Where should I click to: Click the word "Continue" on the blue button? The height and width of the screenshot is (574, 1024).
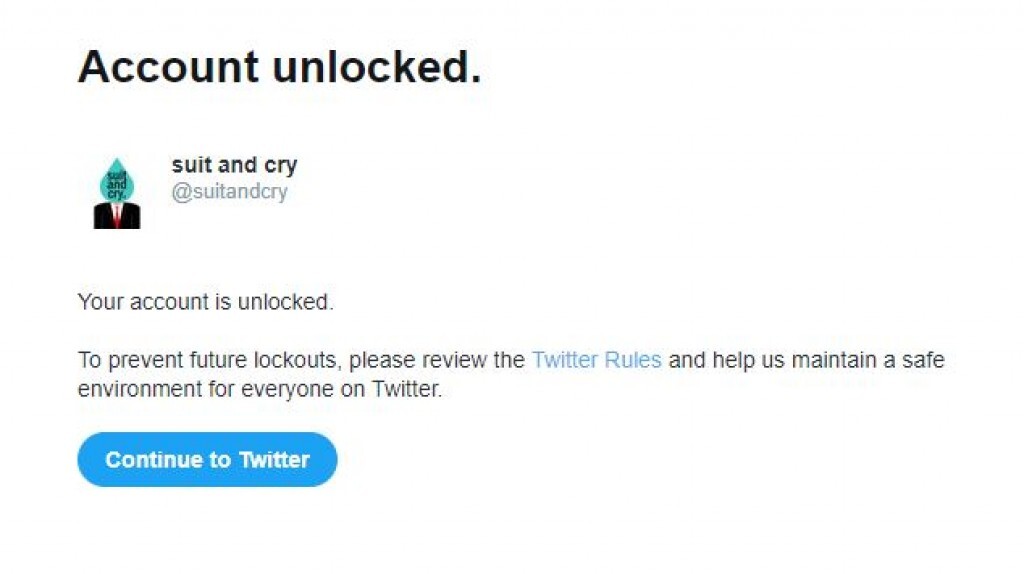click(x=154, y=460)
